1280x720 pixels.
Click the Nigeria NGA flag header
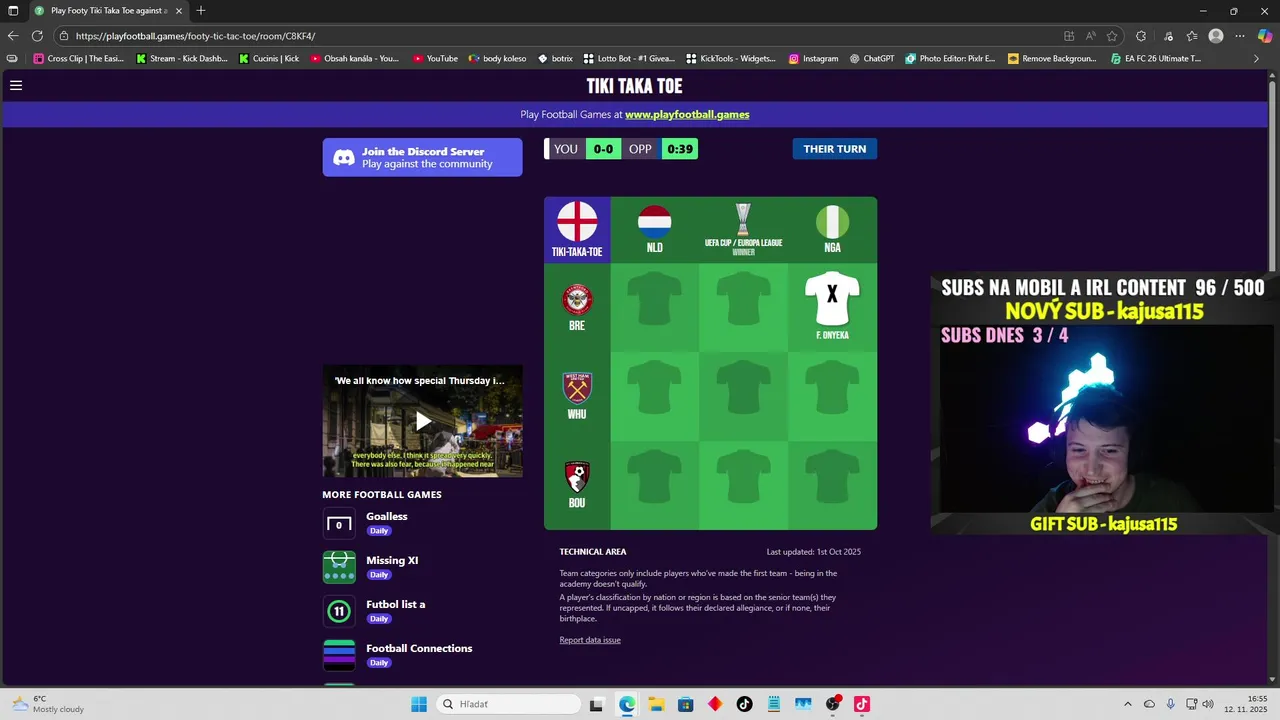pos(832,229)
